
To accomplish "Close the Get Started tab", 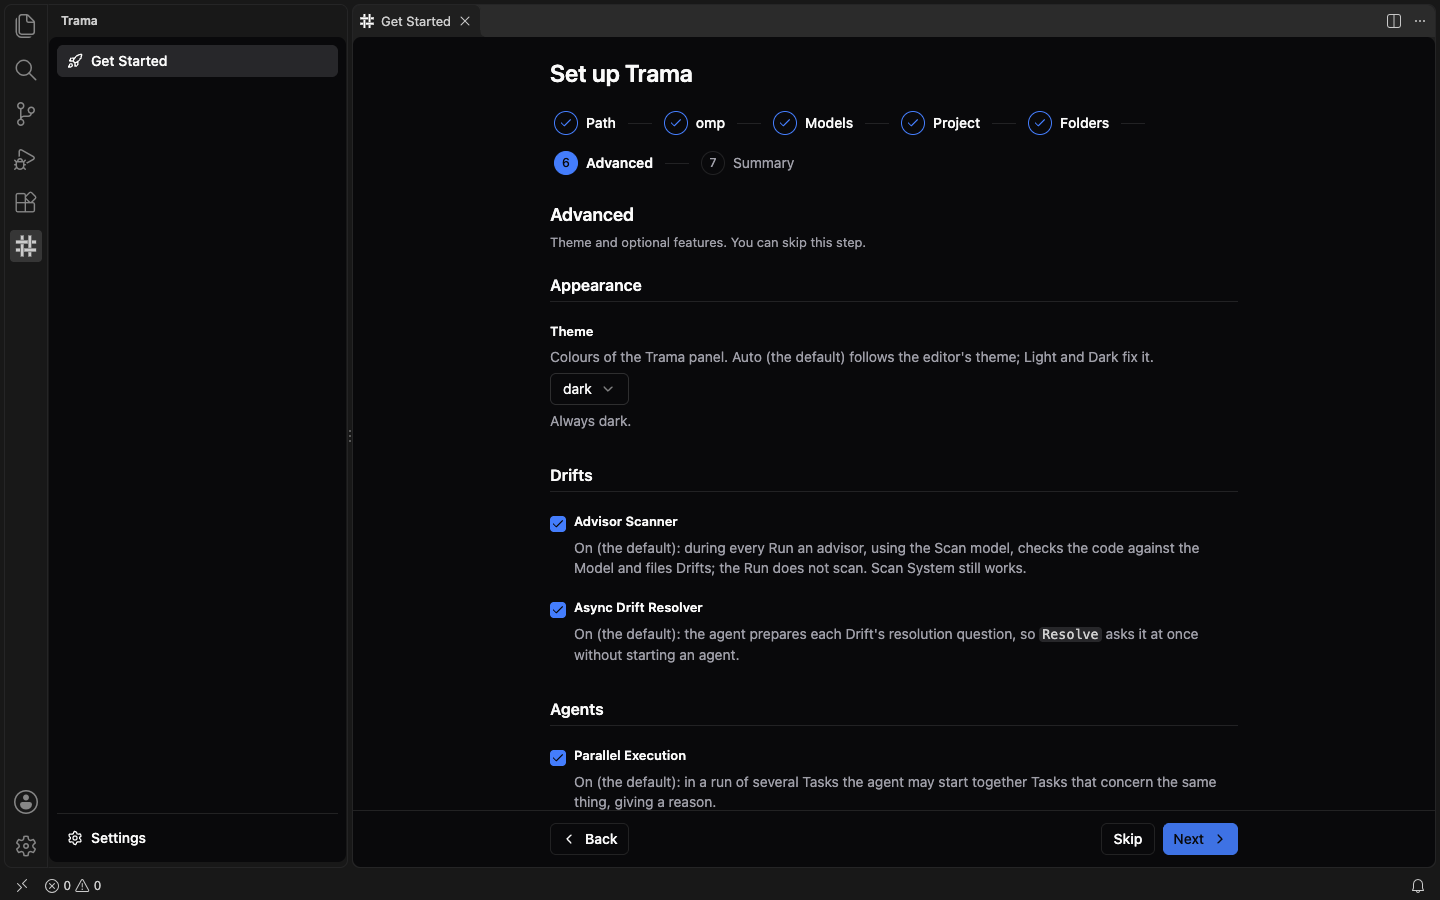I will click(x=465, y=21).
